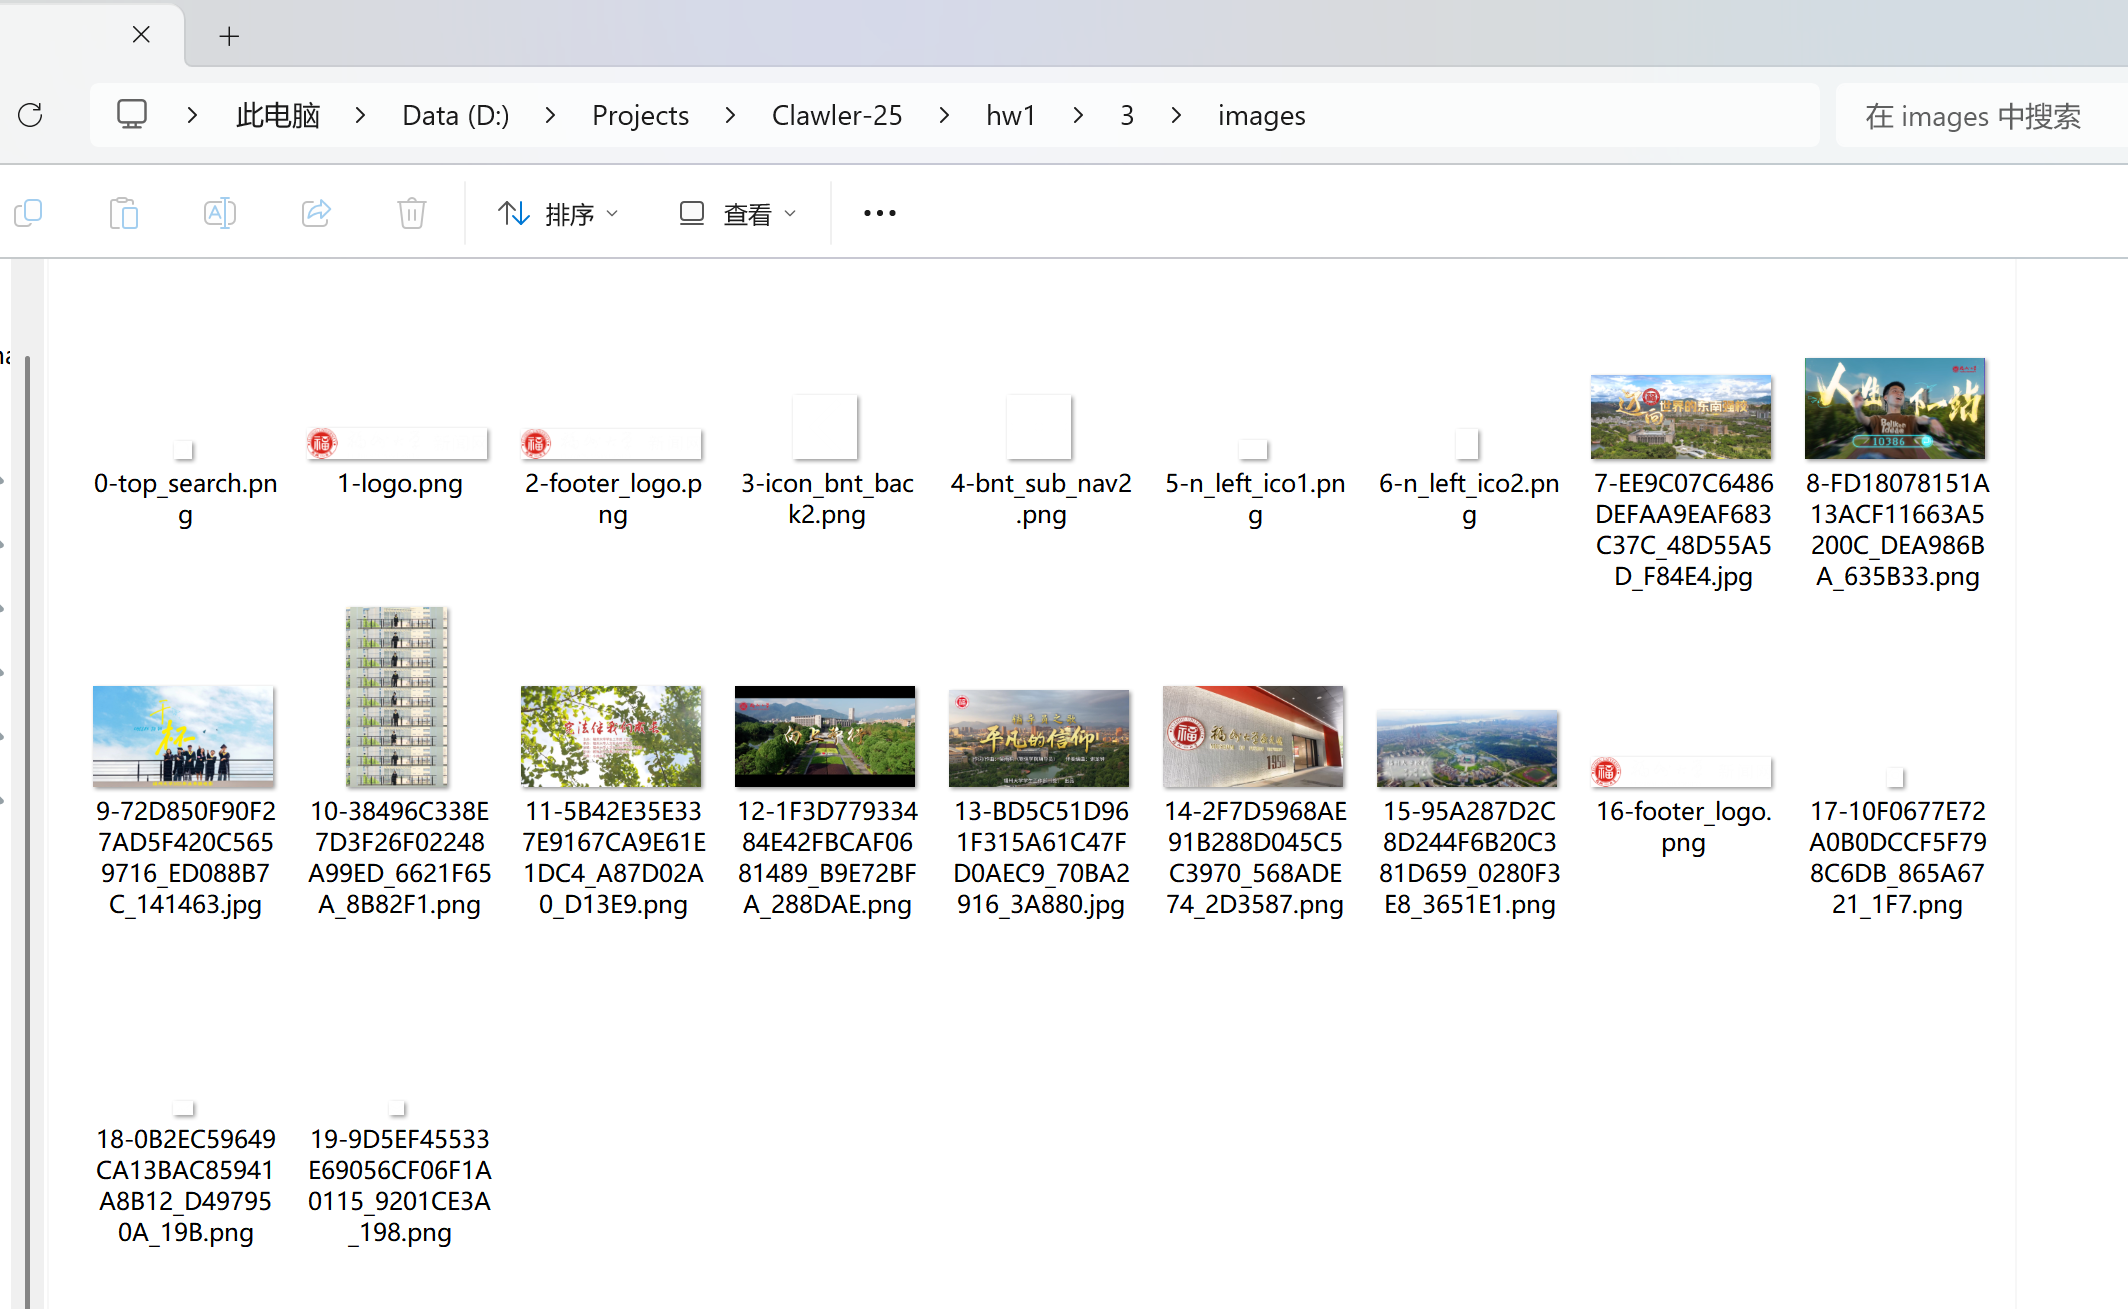Click the paste clipboard icon

[124, 213]
